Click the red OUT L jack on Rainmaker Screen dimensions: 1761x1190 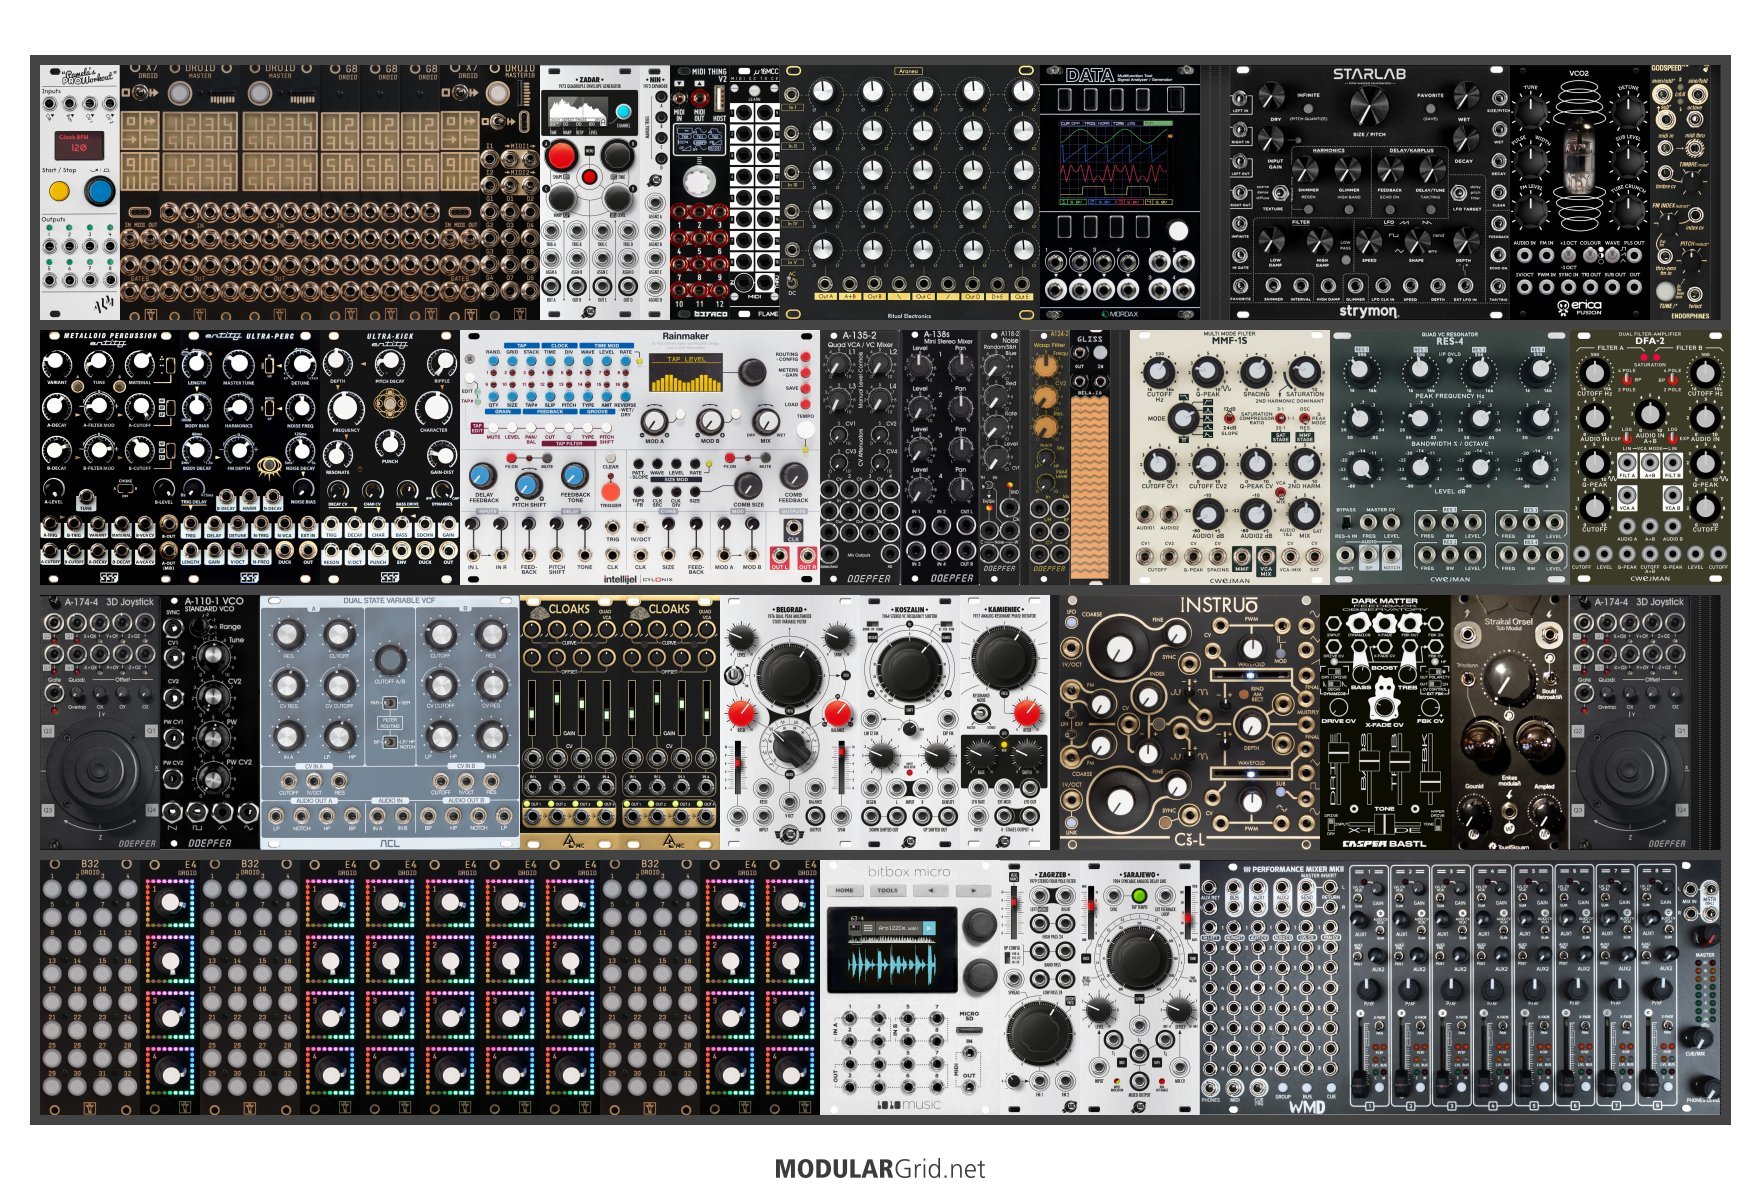[x=779, y=556]
